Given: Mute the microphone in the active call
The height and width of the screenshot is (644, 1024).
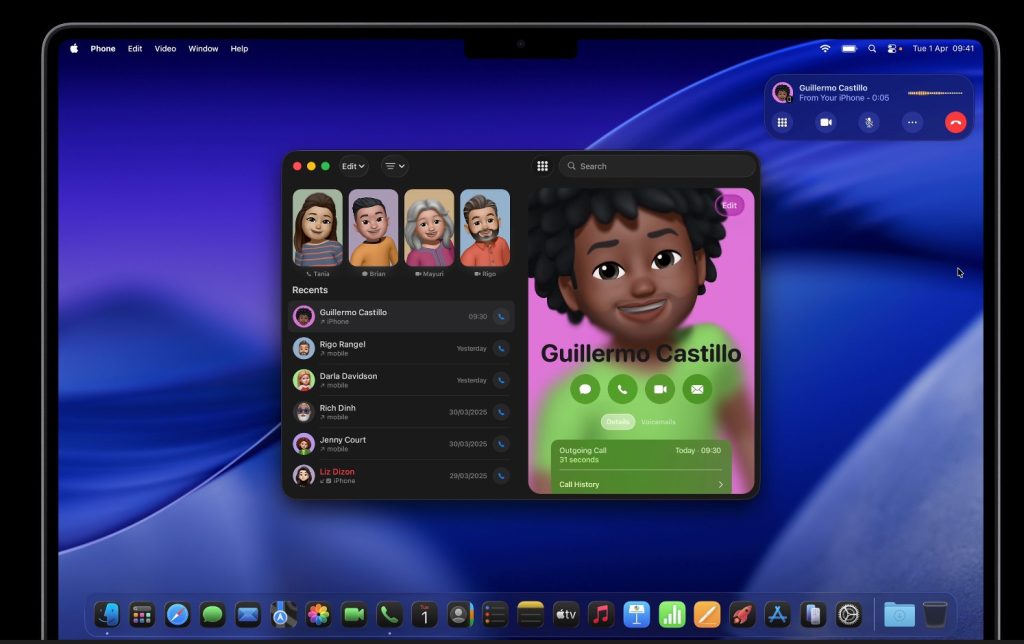Looking at the screenshot, I should pos(868,122).
